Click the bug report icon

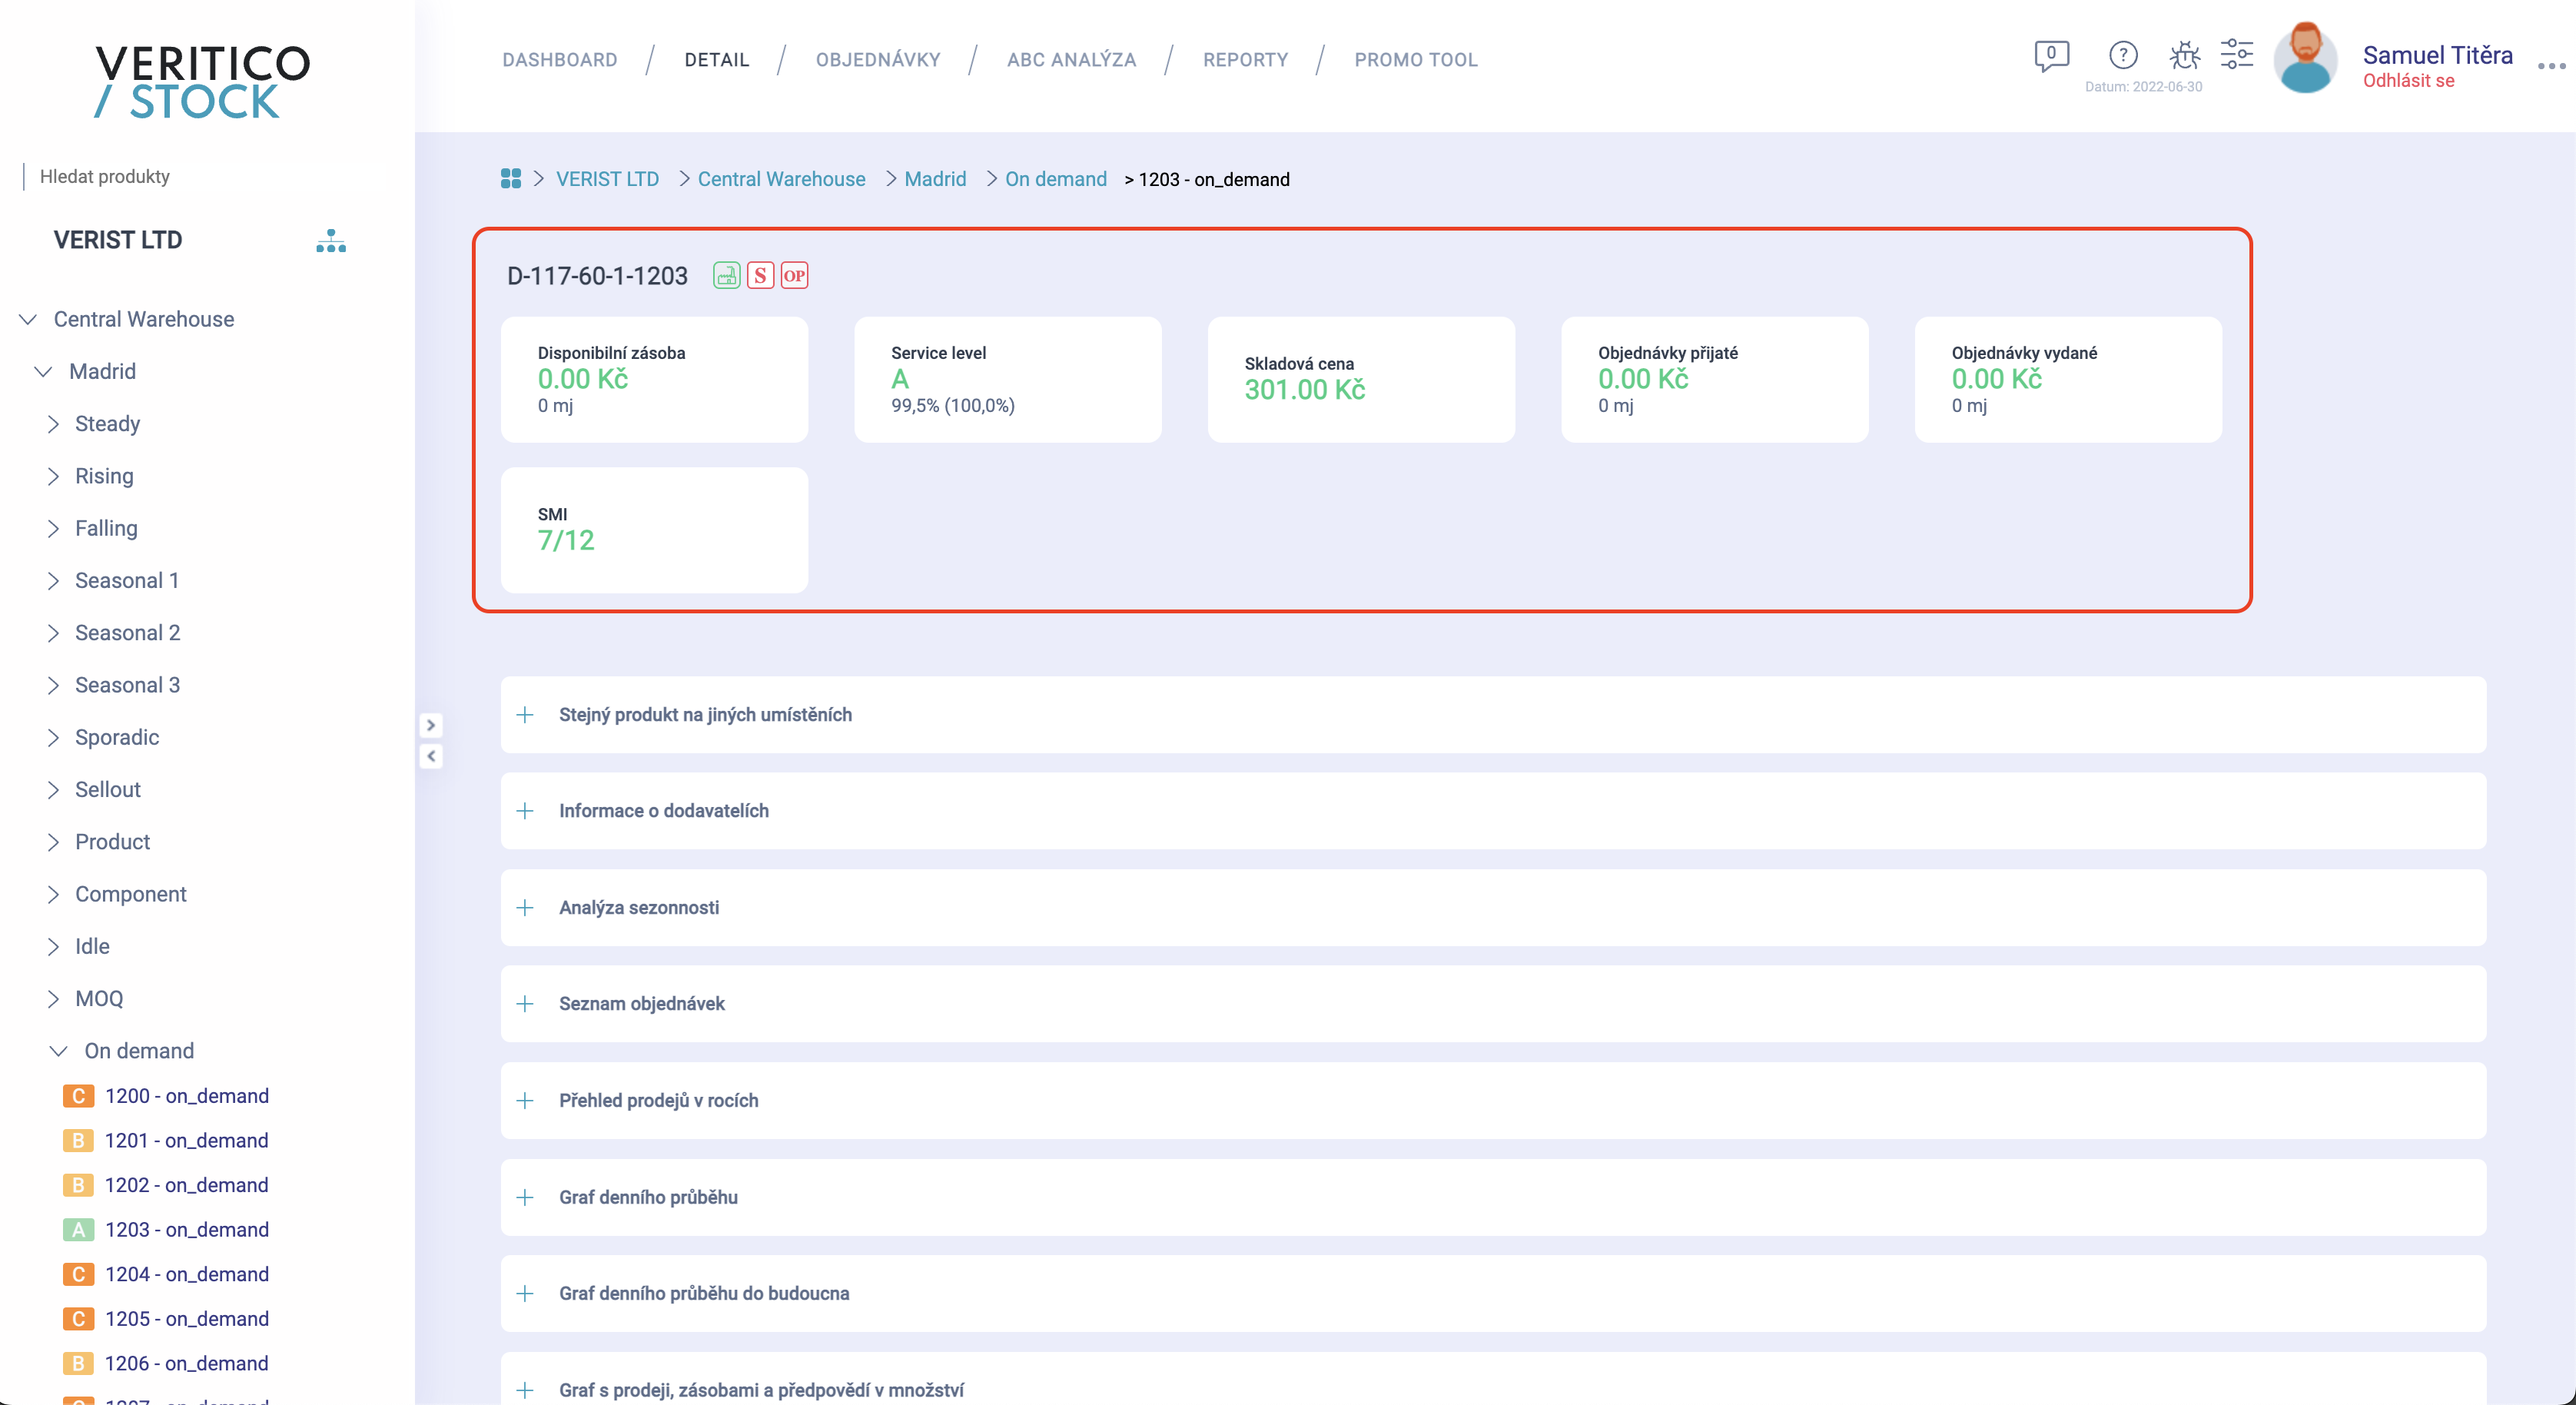click(2184, 55)
